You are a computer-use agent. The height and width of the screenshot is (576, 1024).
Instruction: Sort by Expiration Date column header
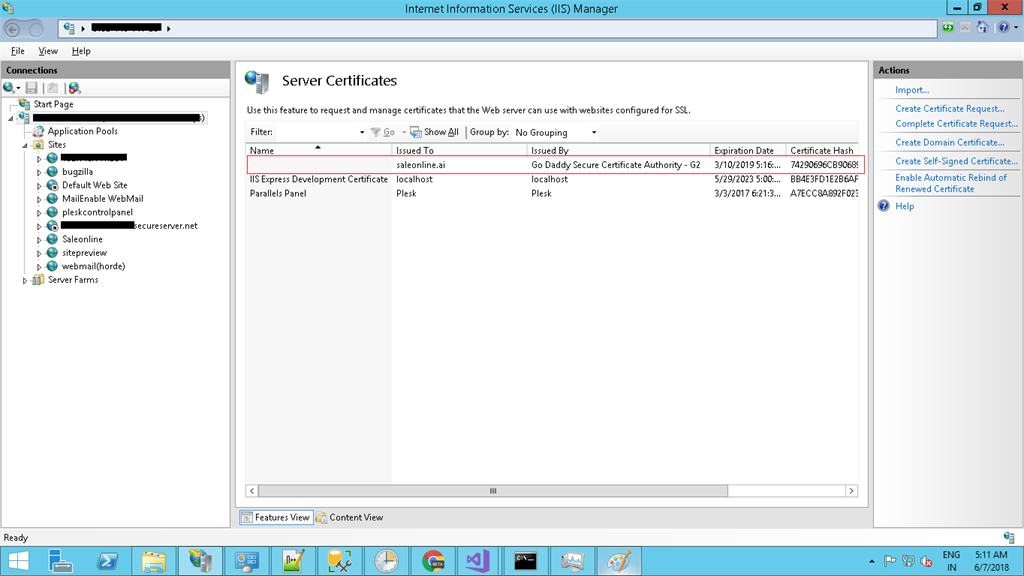(x=748, y=150)
